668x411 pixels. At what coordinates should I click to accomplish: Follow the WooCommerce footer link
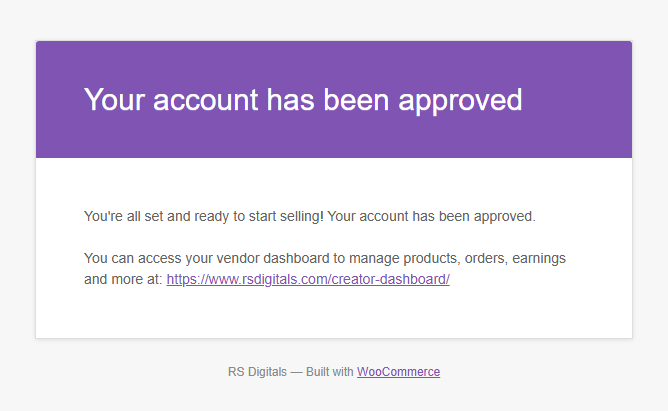398,372
